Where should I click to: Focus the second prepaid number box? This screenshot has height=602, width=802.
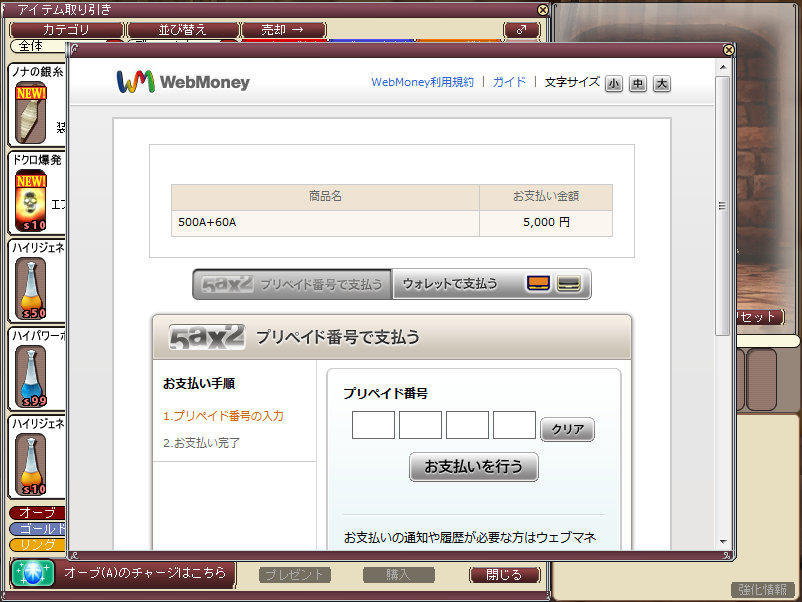420,425
